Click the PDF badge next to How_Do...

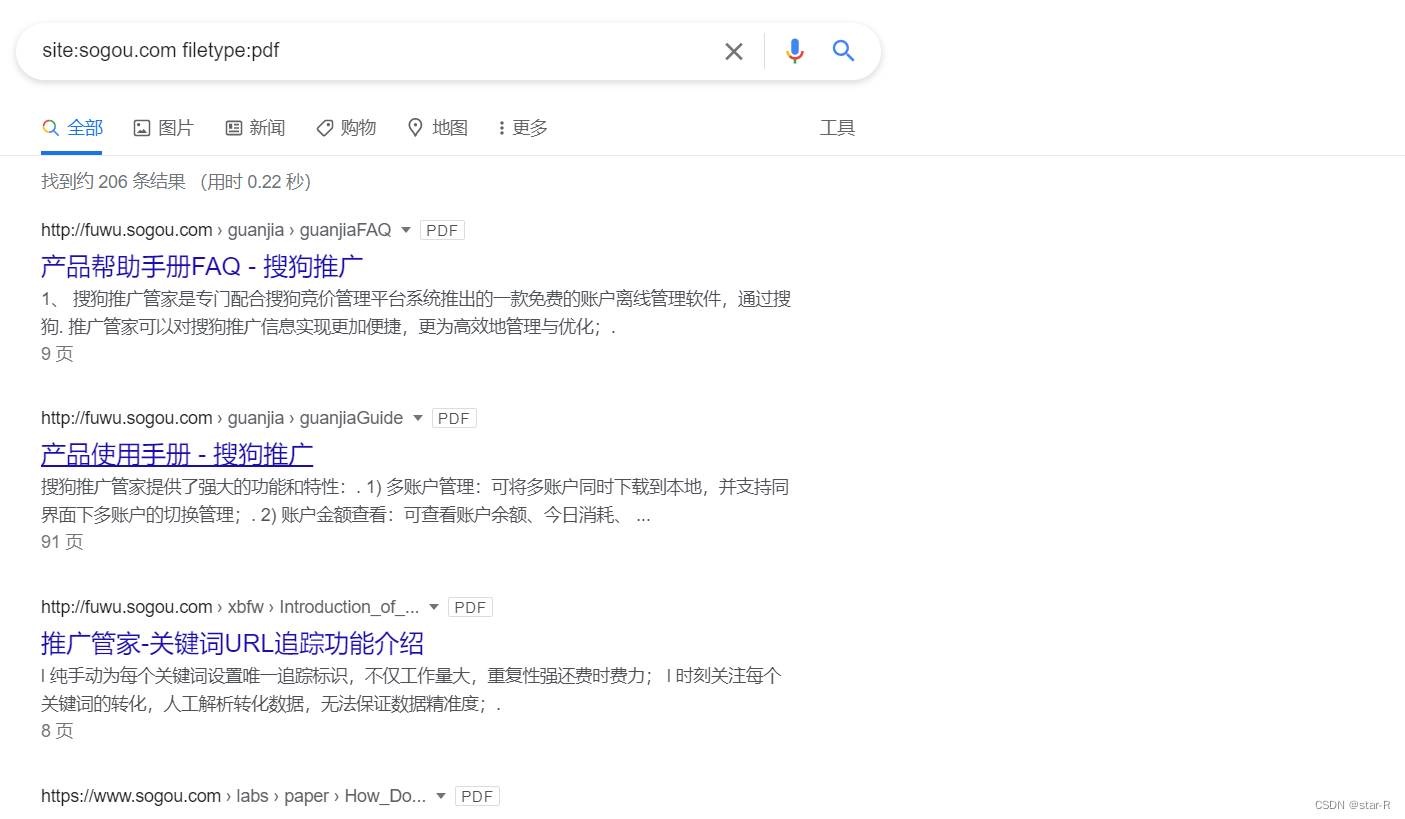pyautogui.click(x=477, y=796)
